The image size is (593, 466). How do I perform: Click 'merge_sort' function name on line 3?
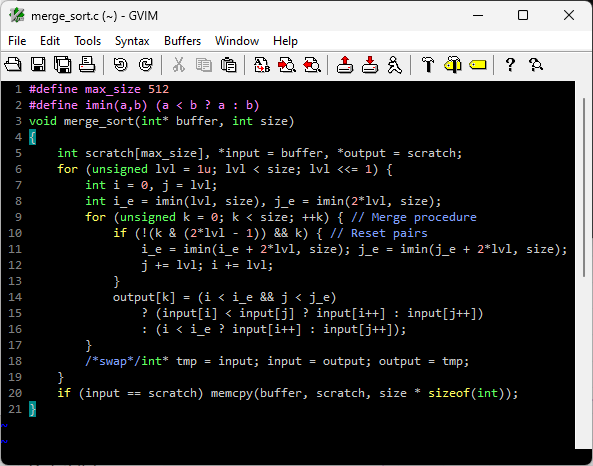(x=99, y=121)
